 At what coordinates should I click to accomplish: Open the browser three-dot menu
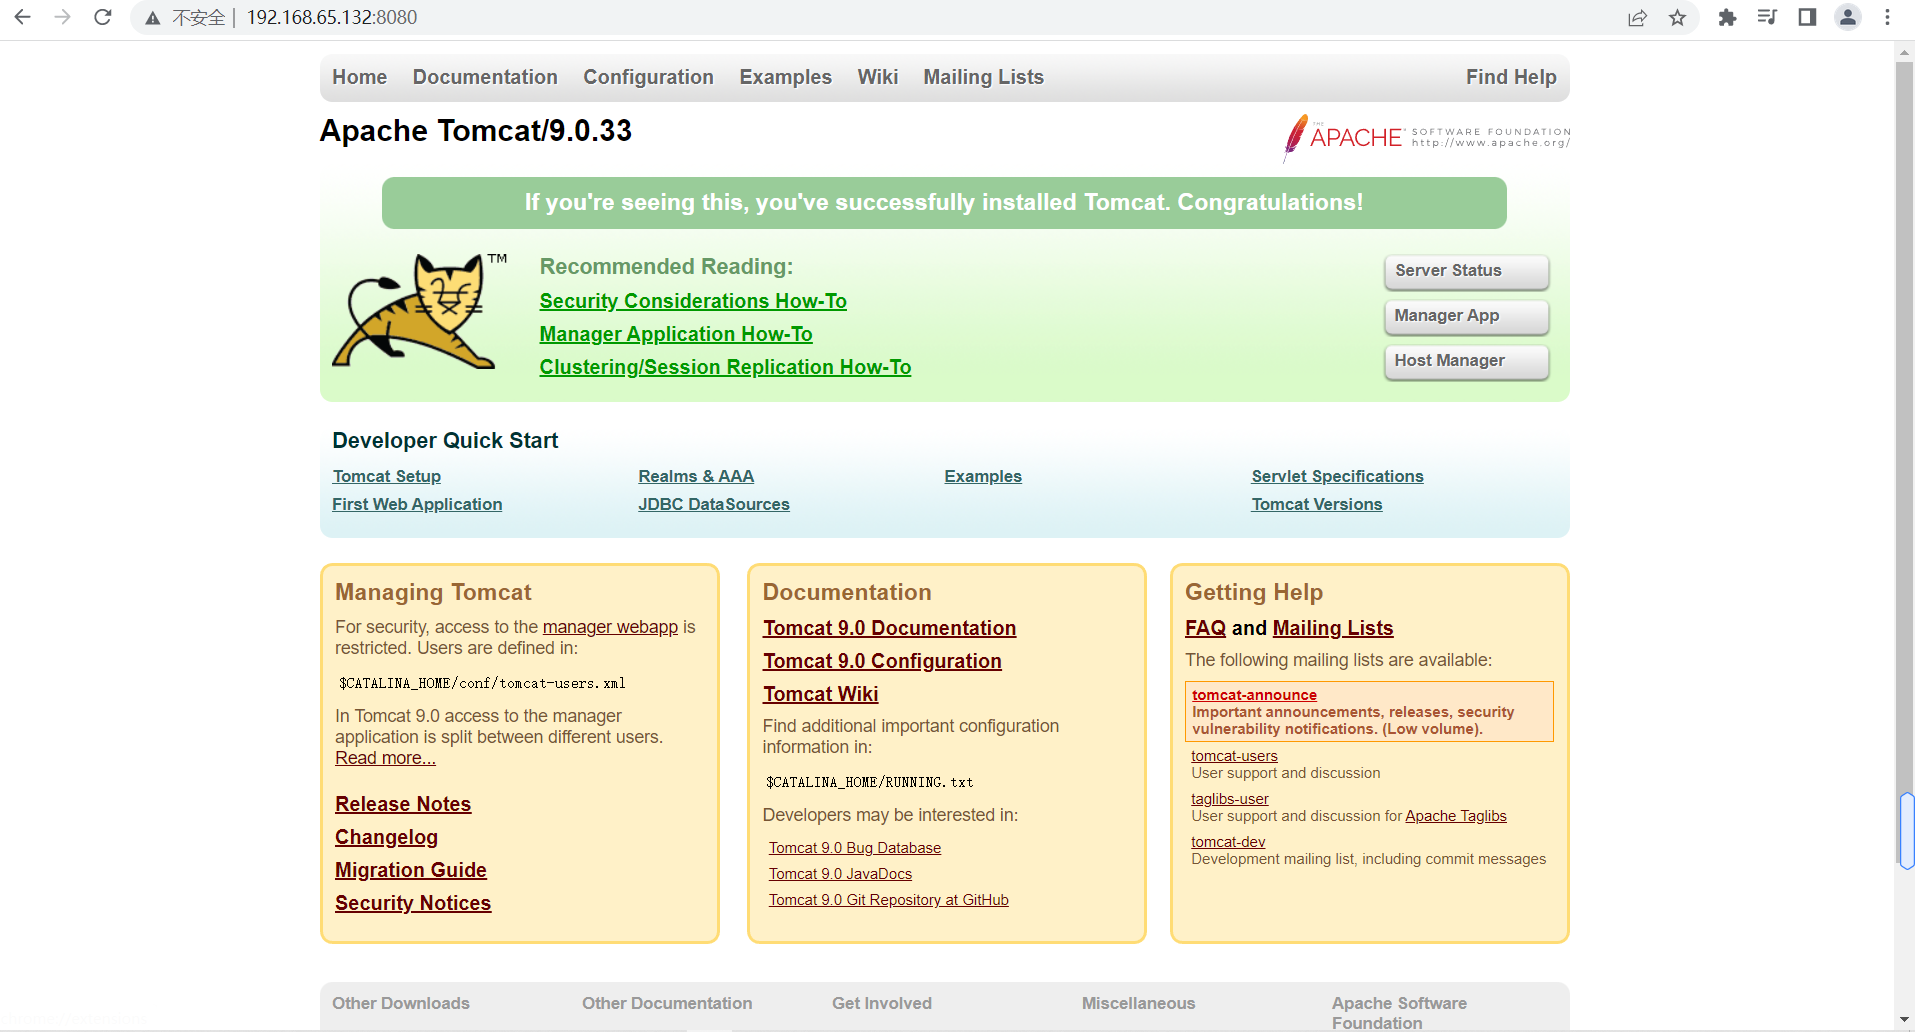coord(1887,17)
